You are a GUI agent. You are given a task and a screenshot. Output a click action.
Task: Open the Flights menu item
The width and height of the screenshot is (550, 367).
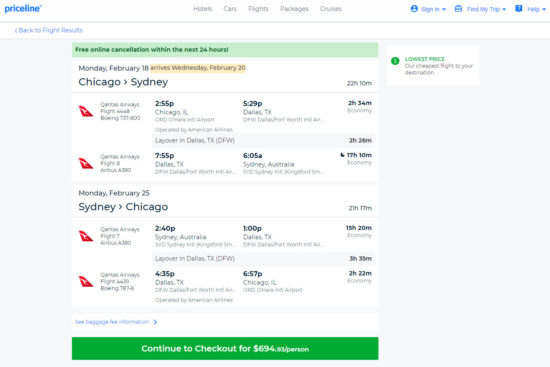click(258, 9)
